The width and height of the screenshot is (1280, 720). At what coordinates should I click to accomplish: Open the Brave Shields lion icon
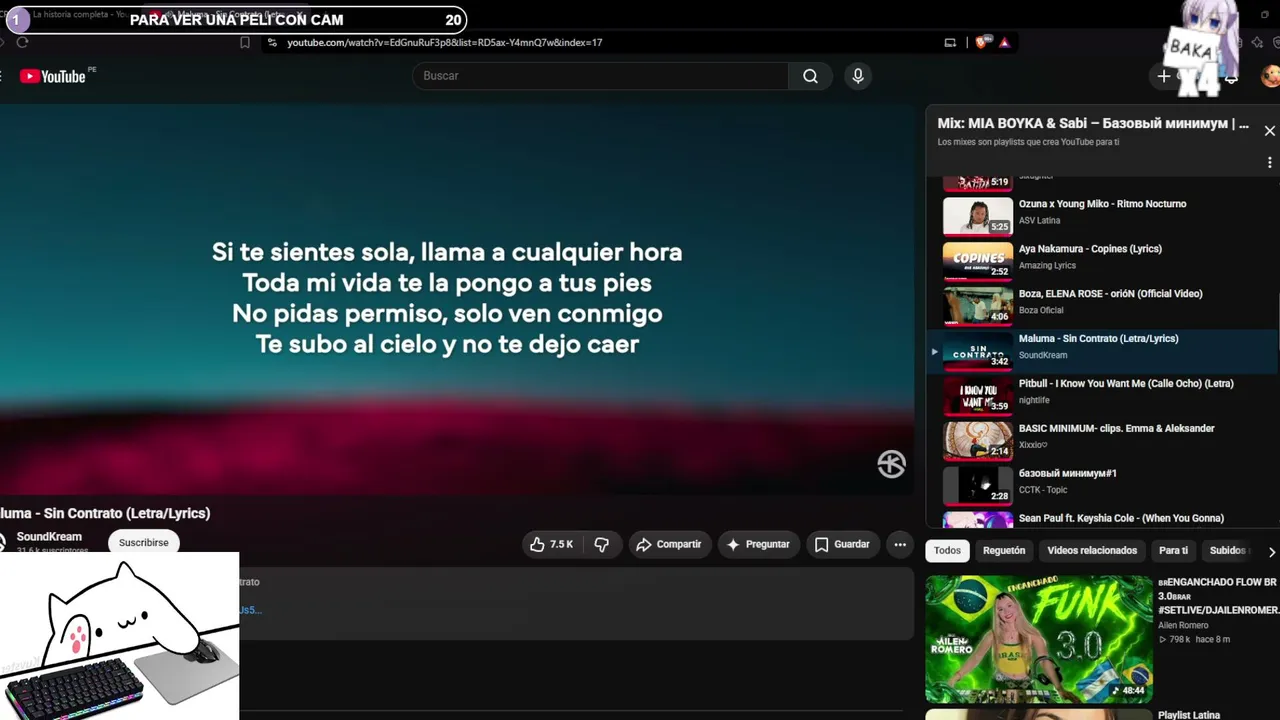[982, 42]
